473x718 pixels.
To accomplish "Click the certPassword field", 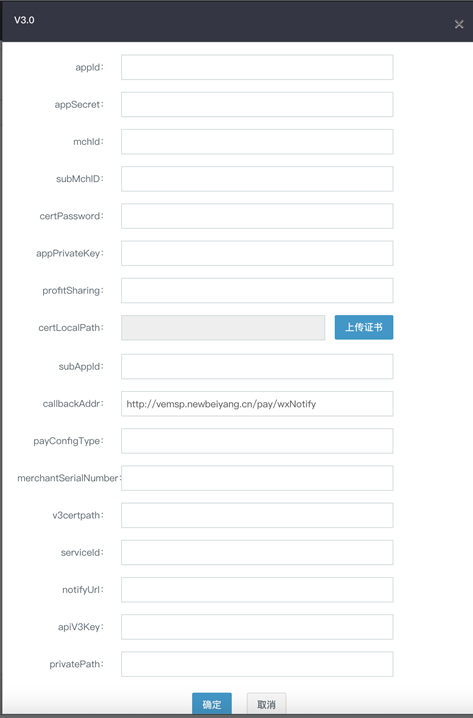I will [257, 216].
